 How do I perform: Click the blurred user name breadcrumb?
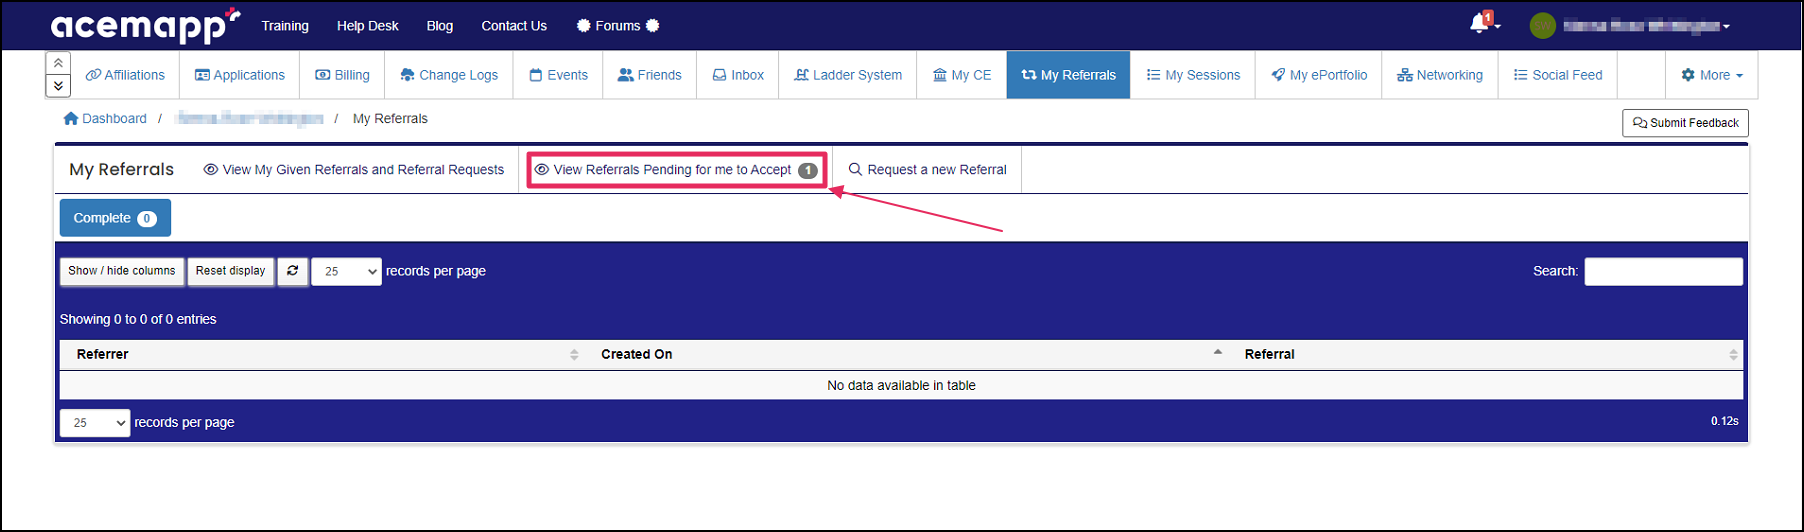pos(249,118)
